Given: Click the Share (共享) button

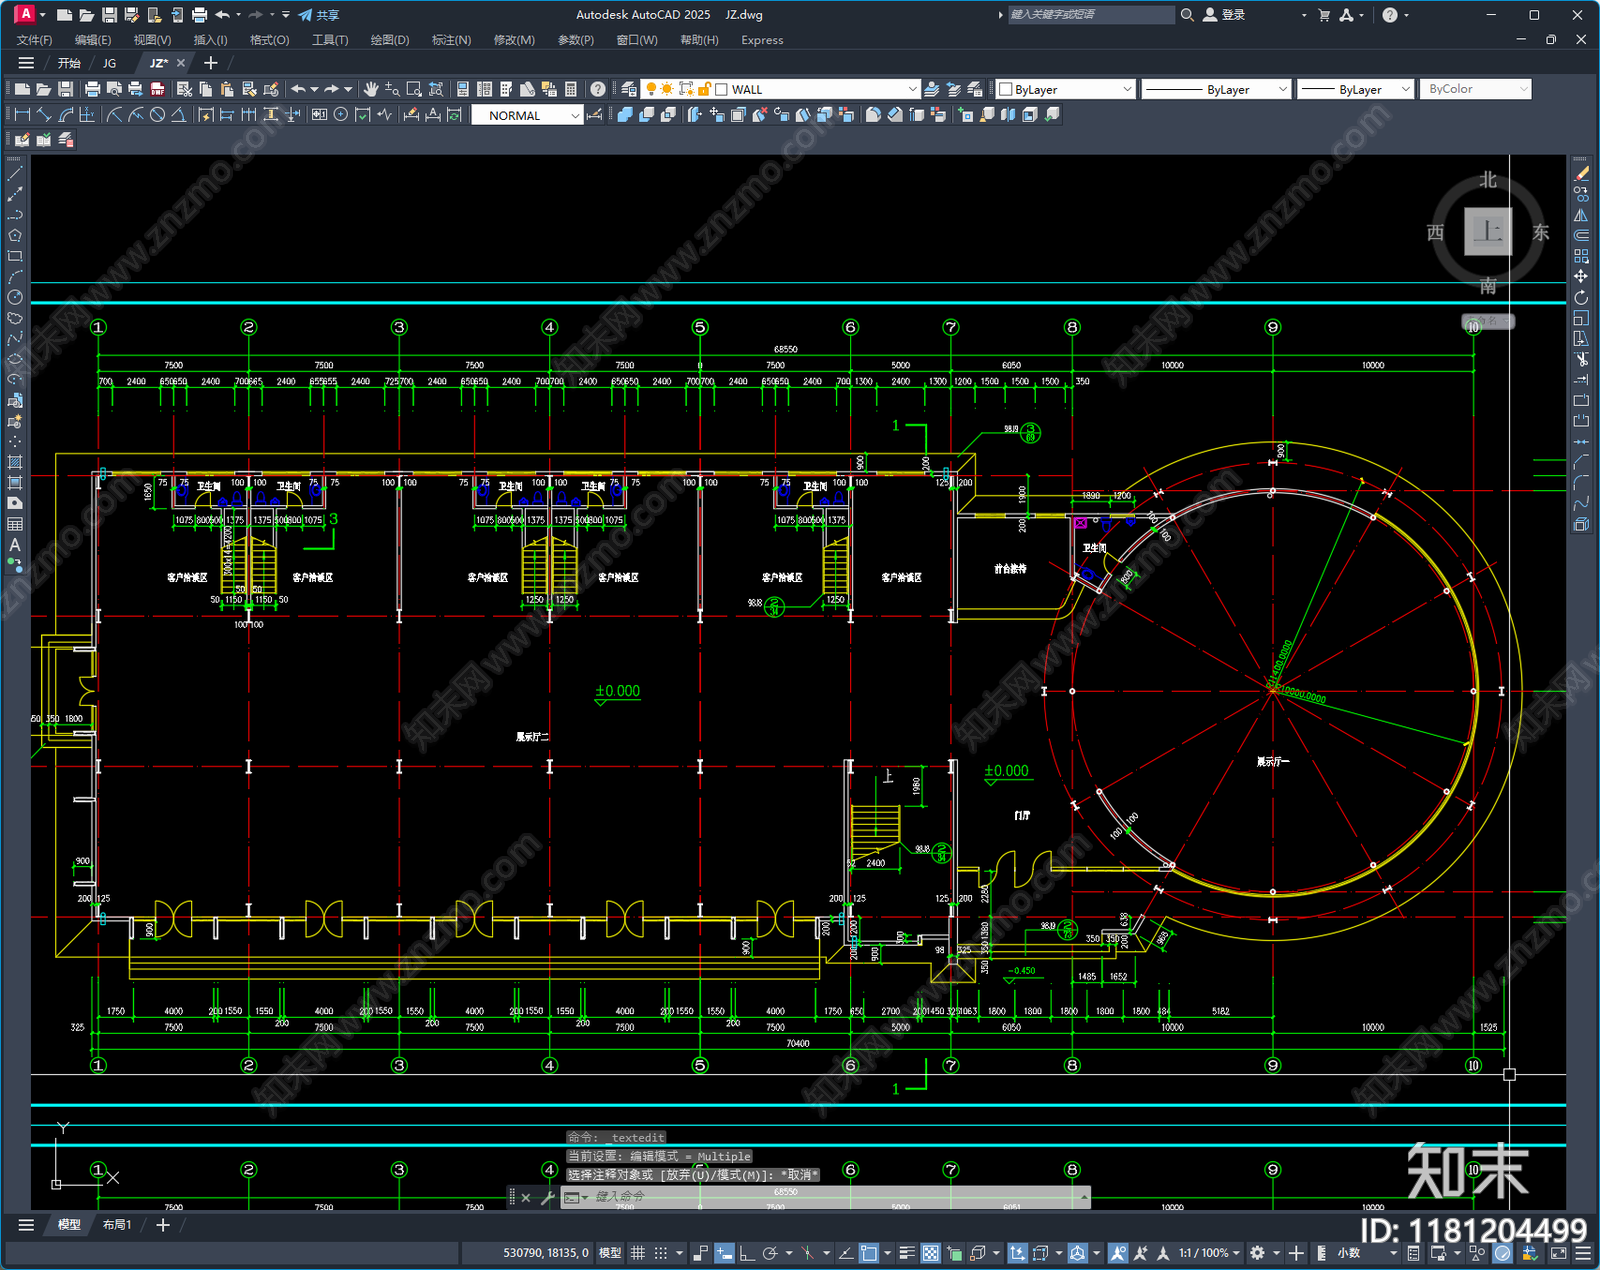Looking at the screenshot, I should (319, 15).
